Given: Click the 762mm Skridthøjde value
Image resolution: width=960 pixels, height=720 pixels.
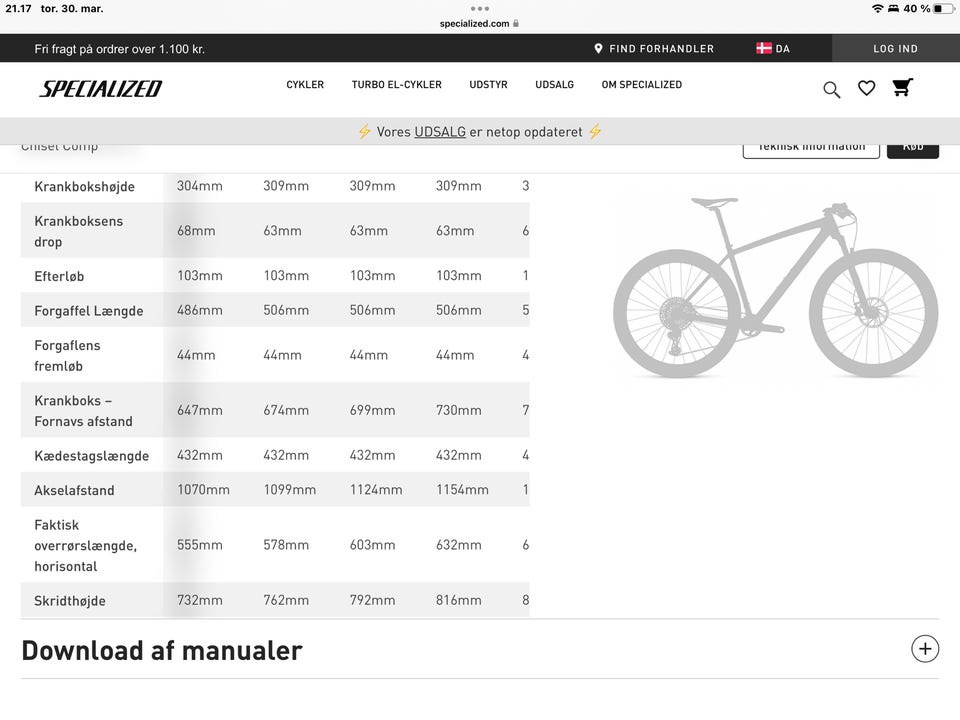Looking at the screenshot, I should pos(286,600).
